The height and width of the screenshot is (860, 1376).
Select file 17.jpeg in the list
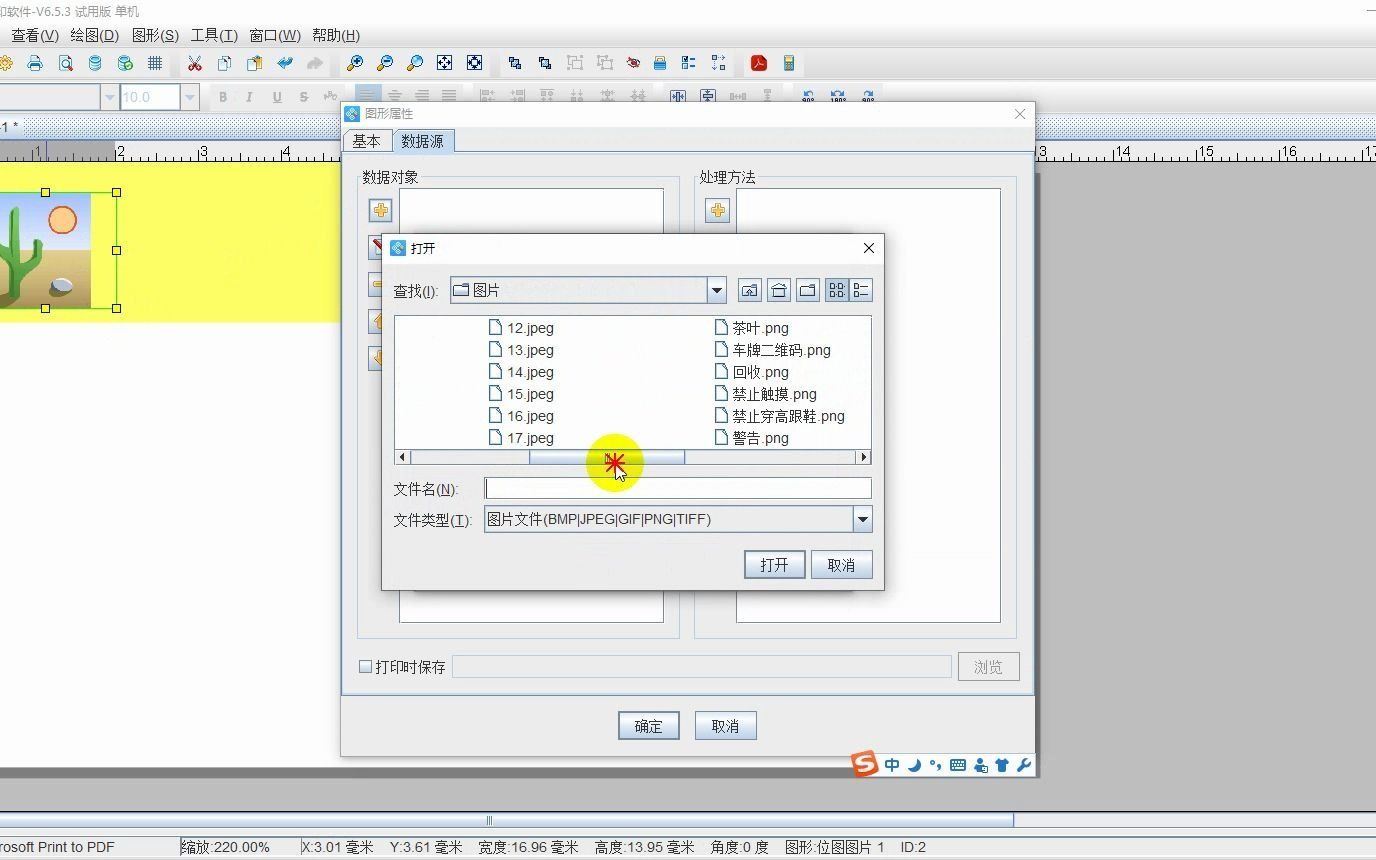click(521, 438)
